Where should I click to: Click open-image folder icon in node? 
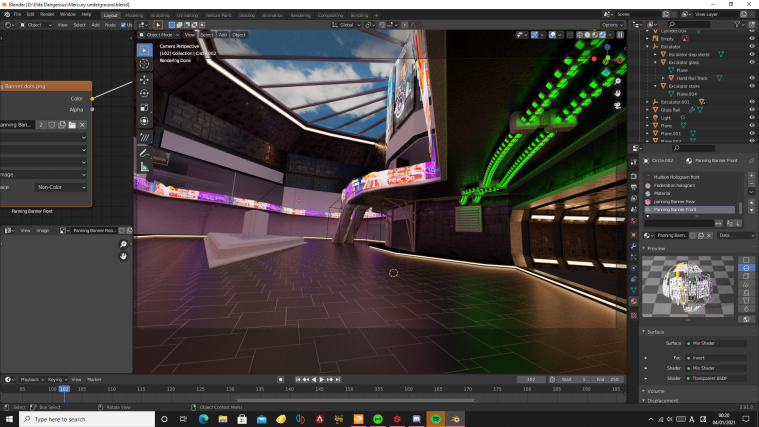point(72,125)
